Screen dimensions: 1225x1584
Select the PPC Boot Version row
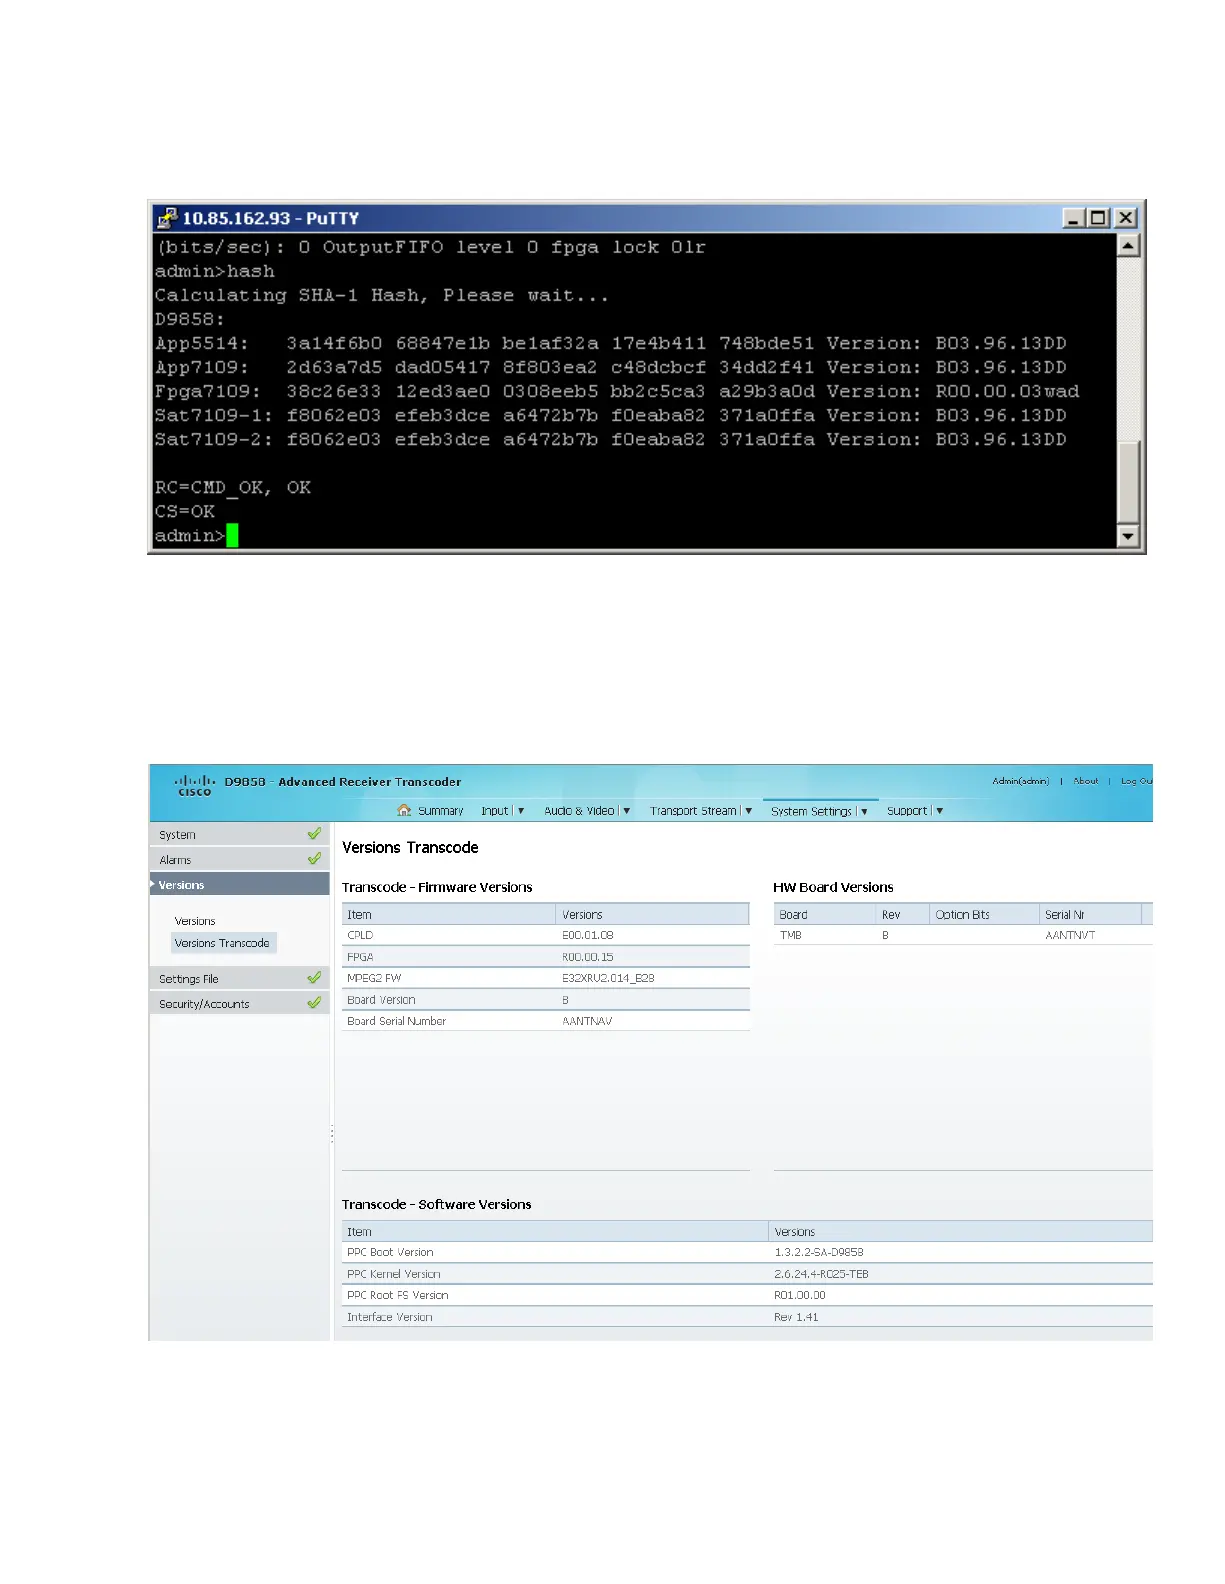(x=747, y=1252)
